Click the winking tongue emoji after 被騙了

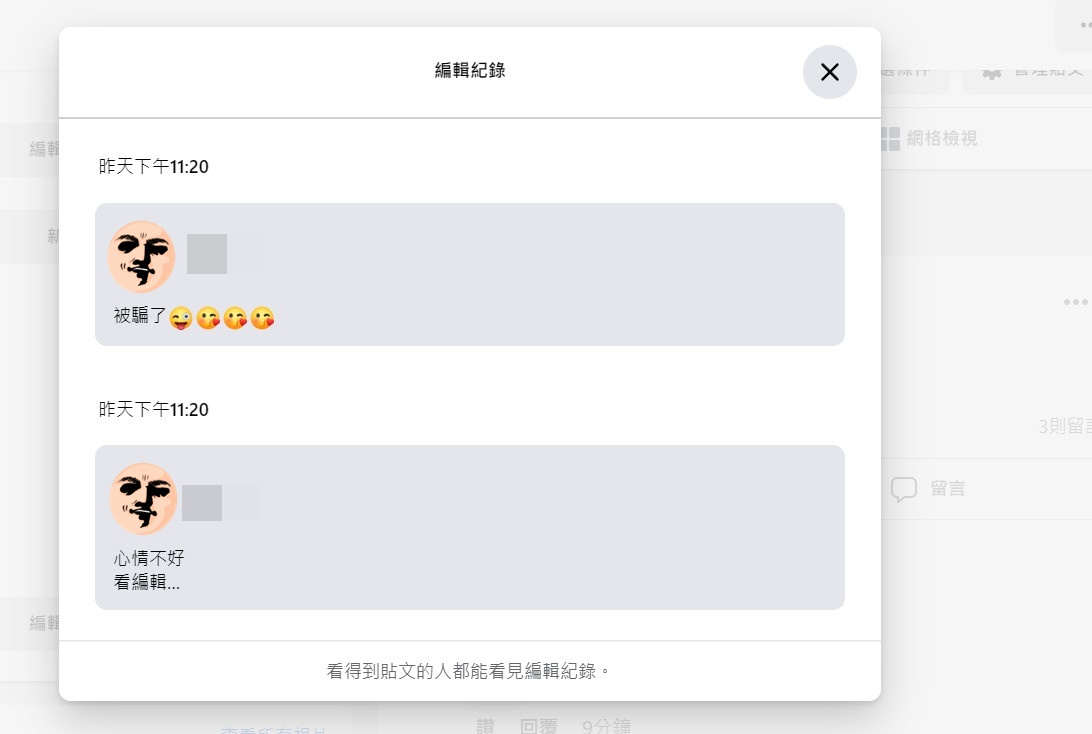(x=180, y=318)
